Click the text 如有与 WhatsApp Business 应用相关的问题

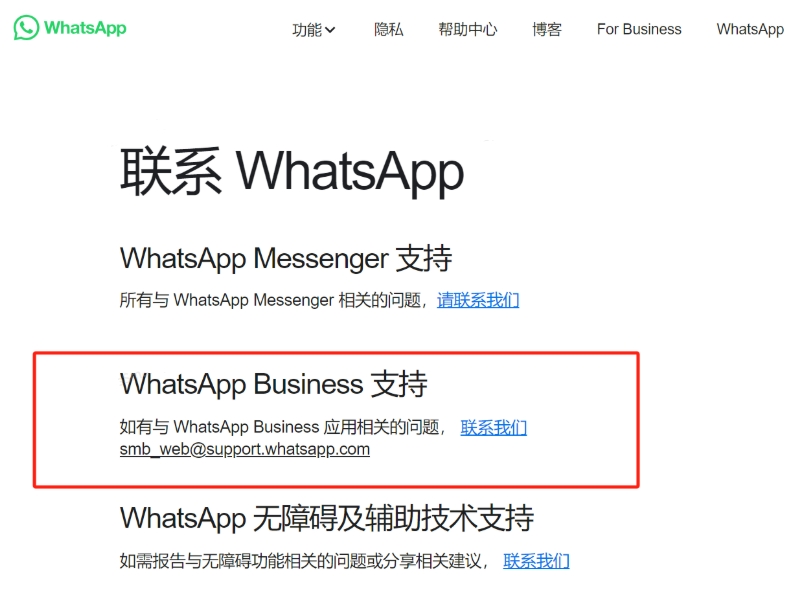pyautogui.click(x=280, y=427)
